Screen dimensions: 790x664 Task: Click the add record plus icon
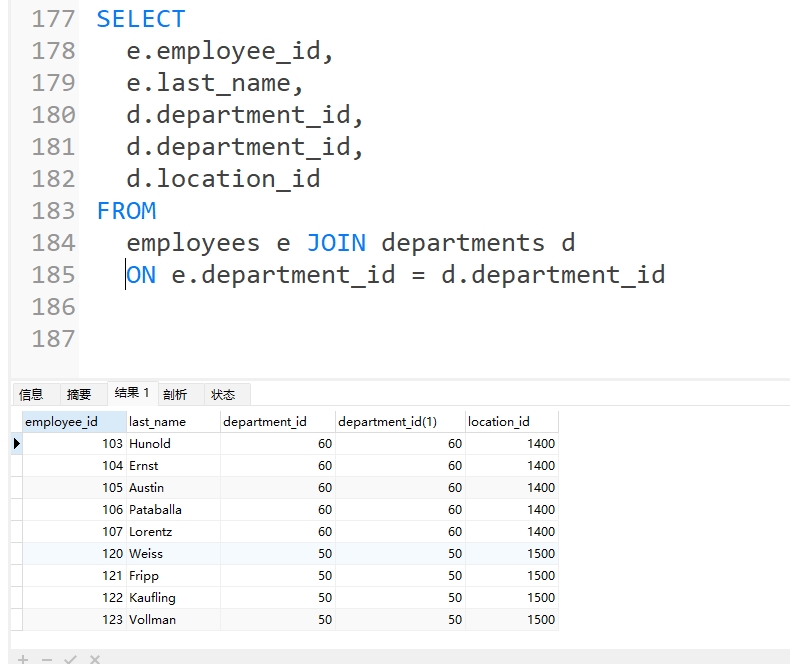point(24,659)
